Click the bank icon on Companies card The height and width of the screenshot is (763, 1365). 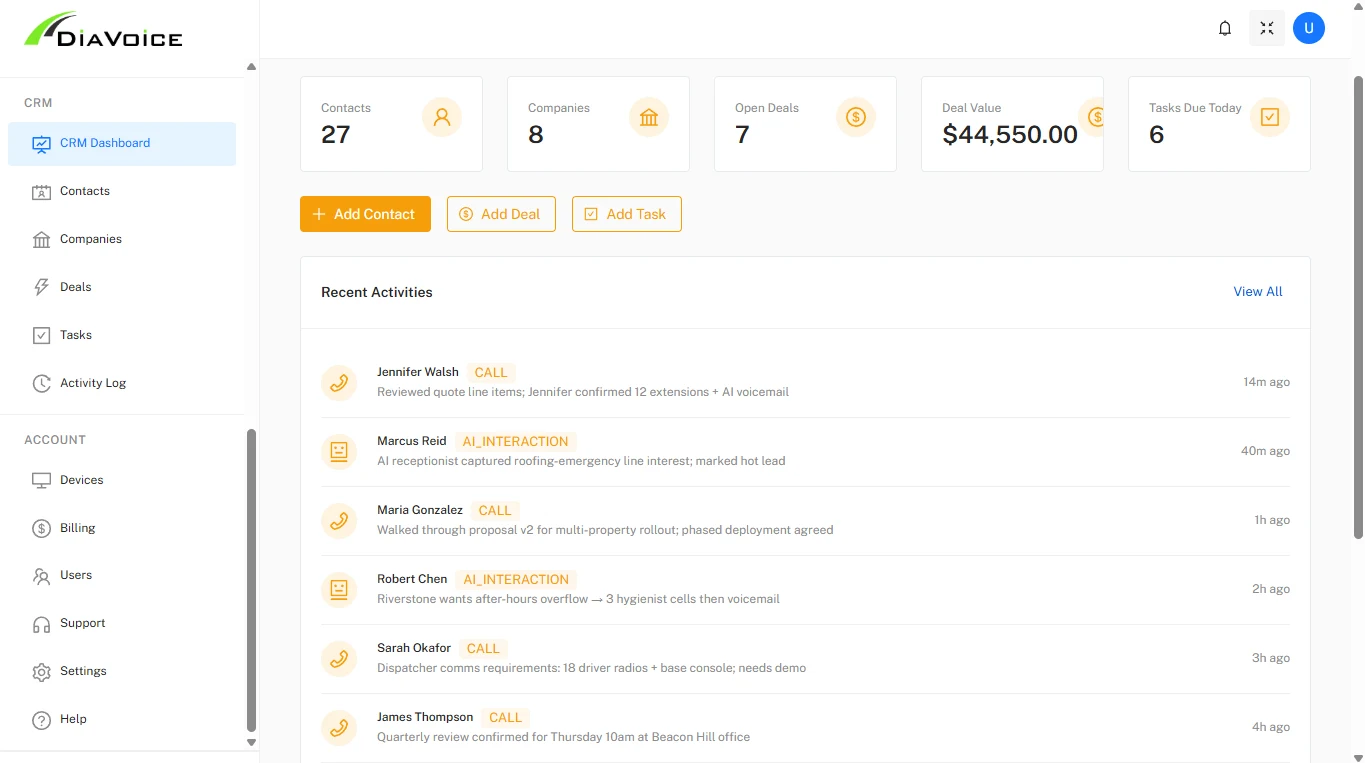(649, 117)
